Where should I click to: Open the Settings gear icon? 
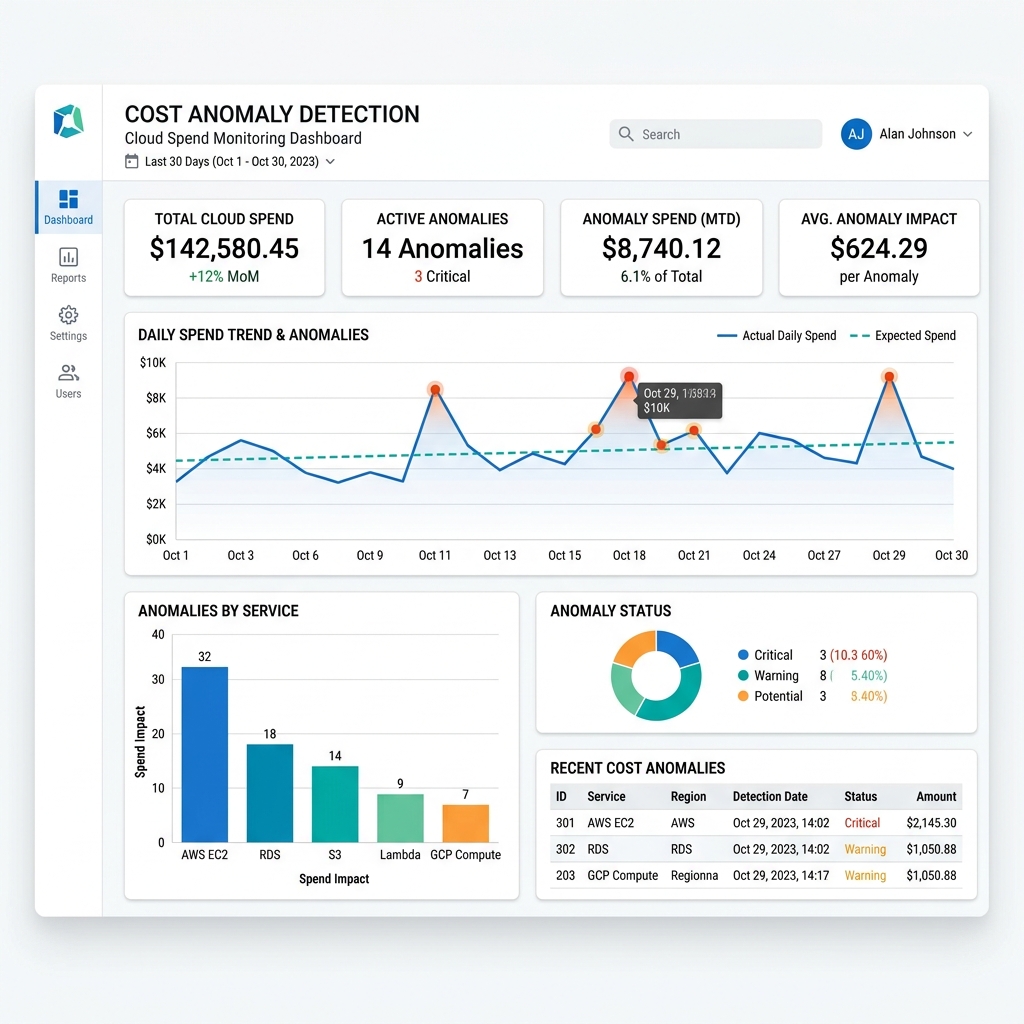coord(69,315)
